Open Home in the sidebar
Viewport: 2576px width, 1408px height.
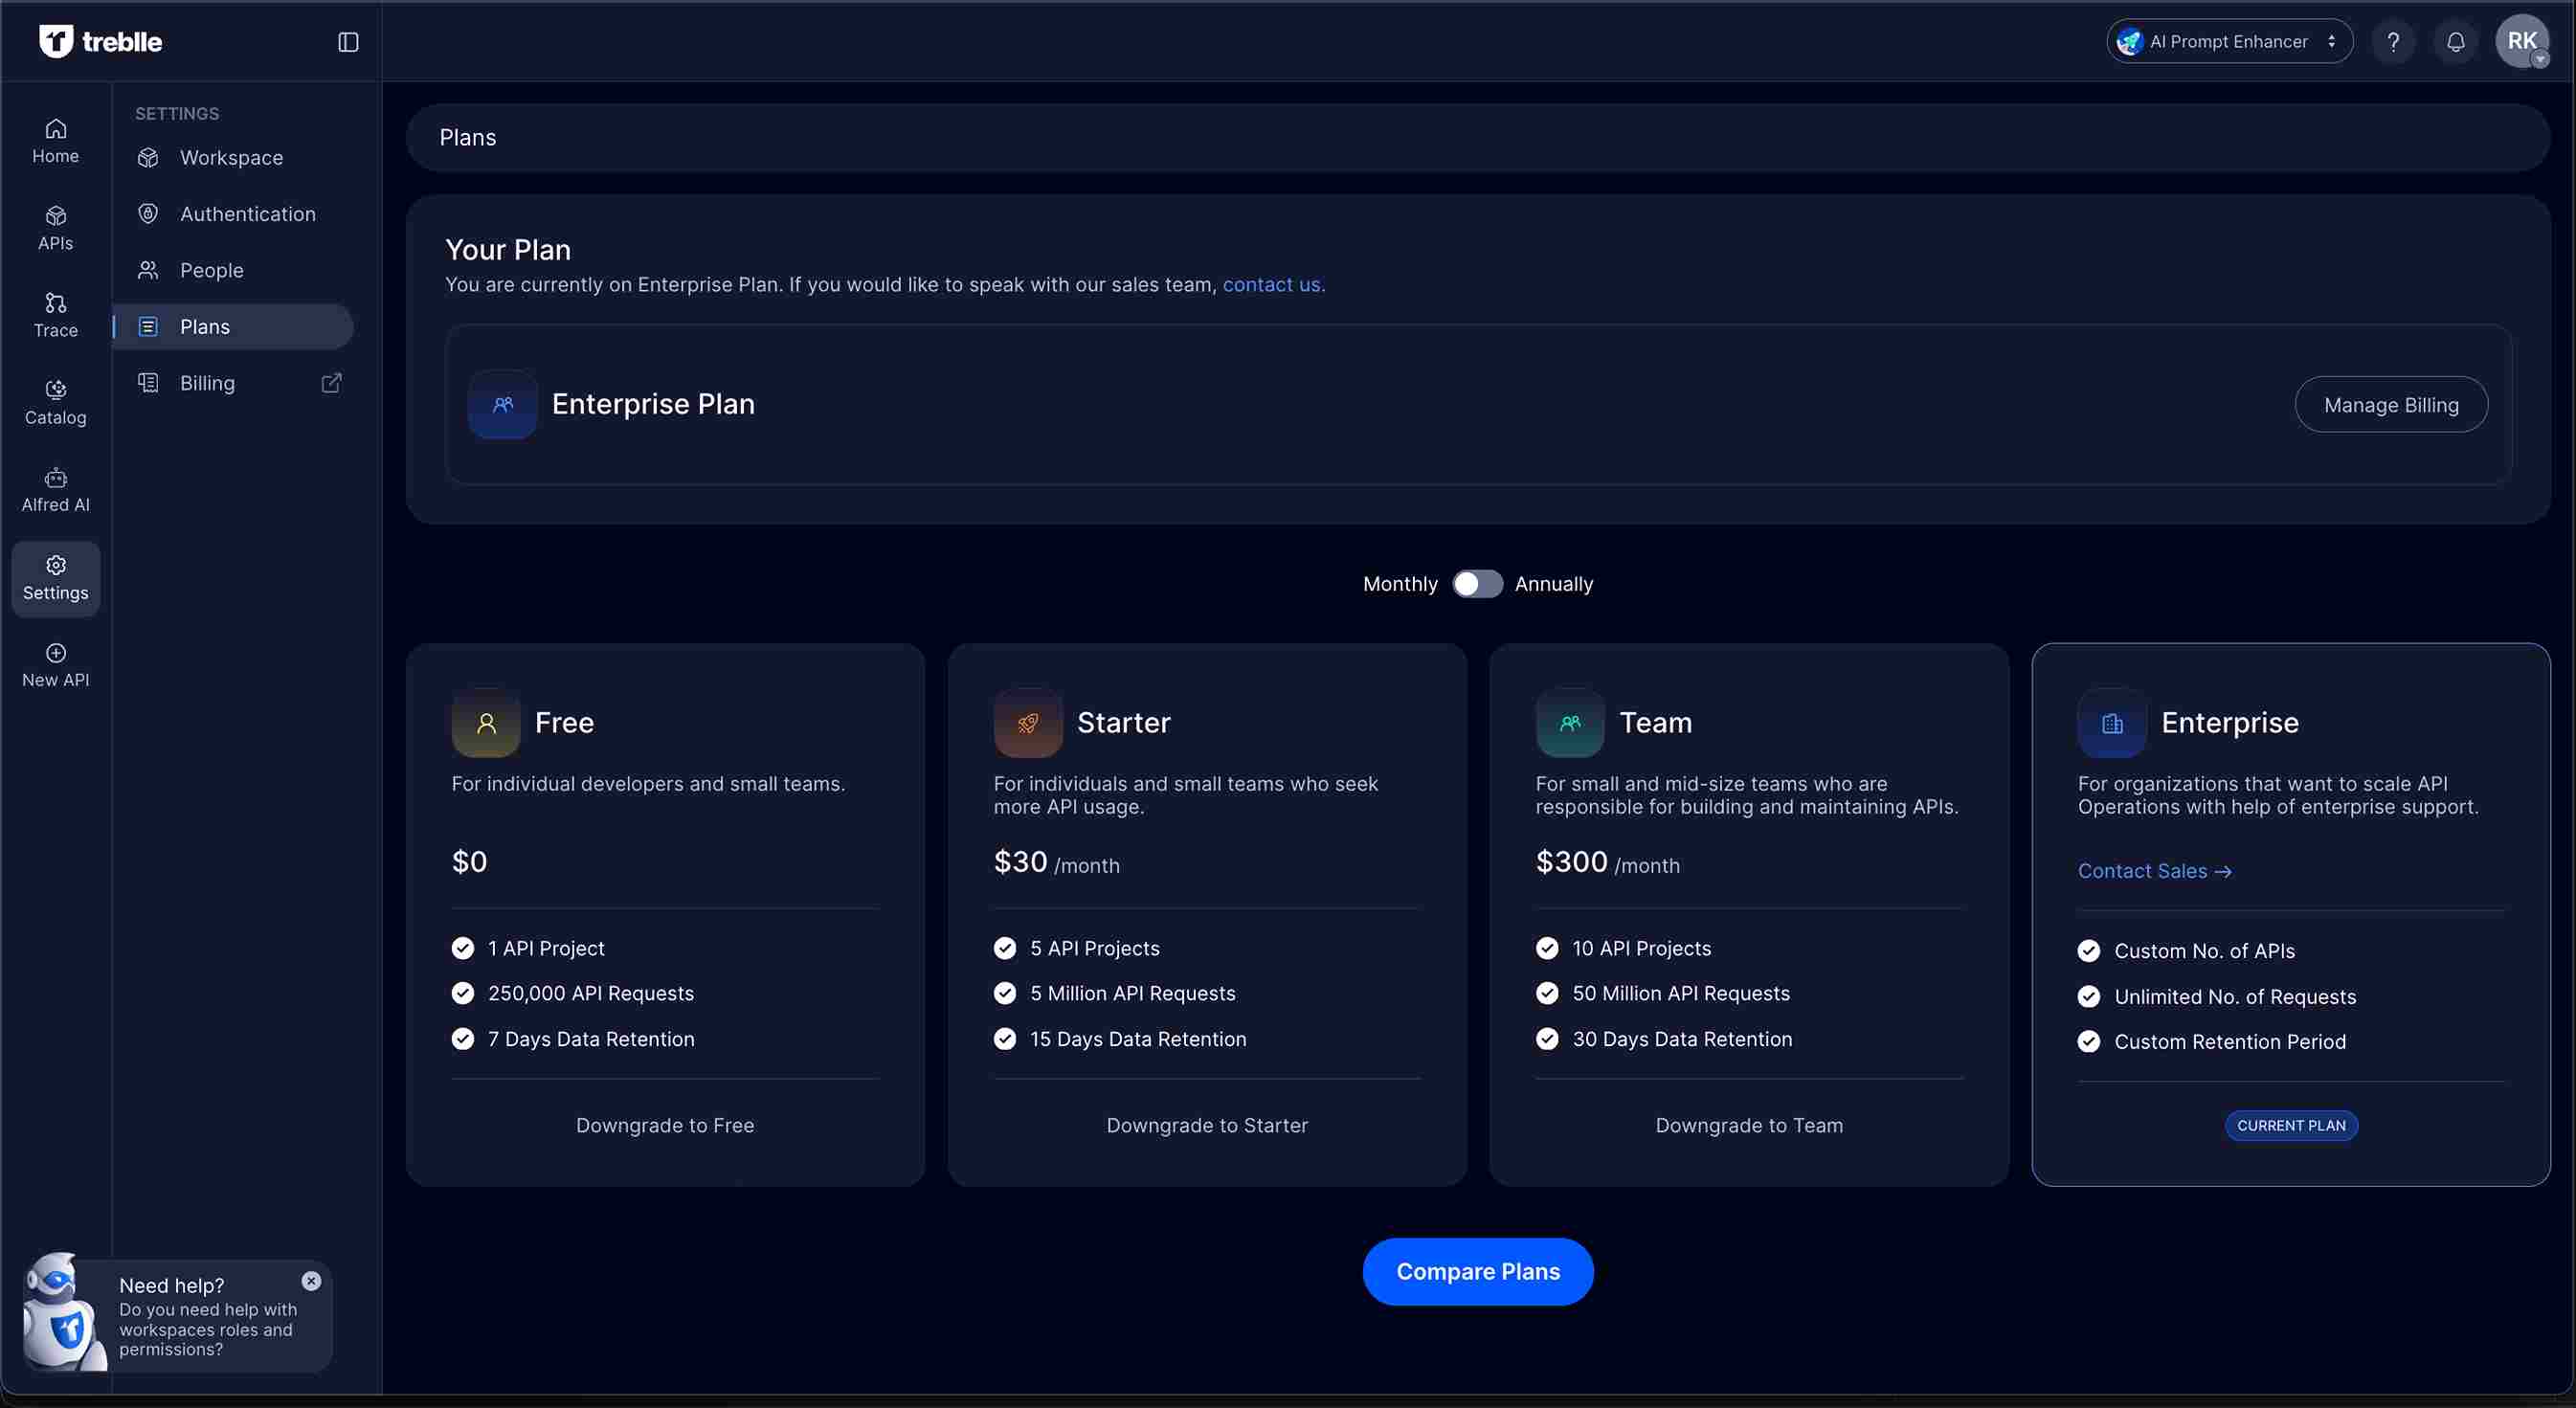coord(55,140)
